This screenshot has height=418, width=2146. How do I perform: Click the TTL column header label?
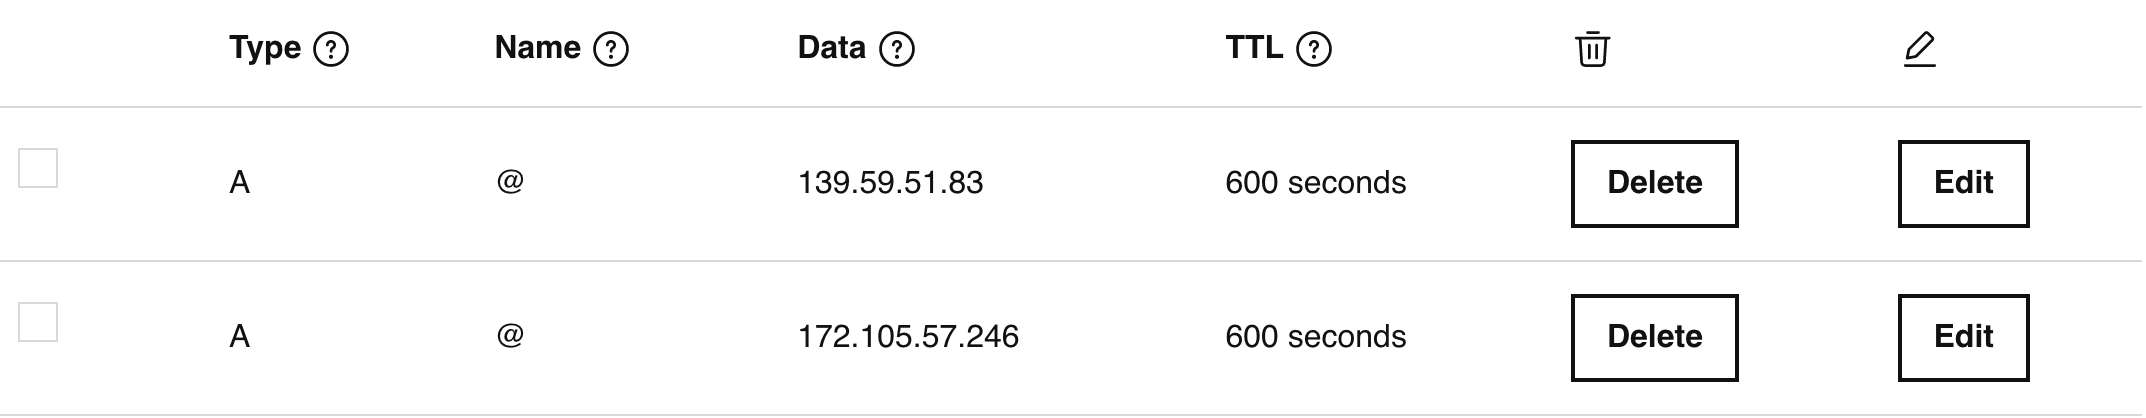tap(1254, 47)
